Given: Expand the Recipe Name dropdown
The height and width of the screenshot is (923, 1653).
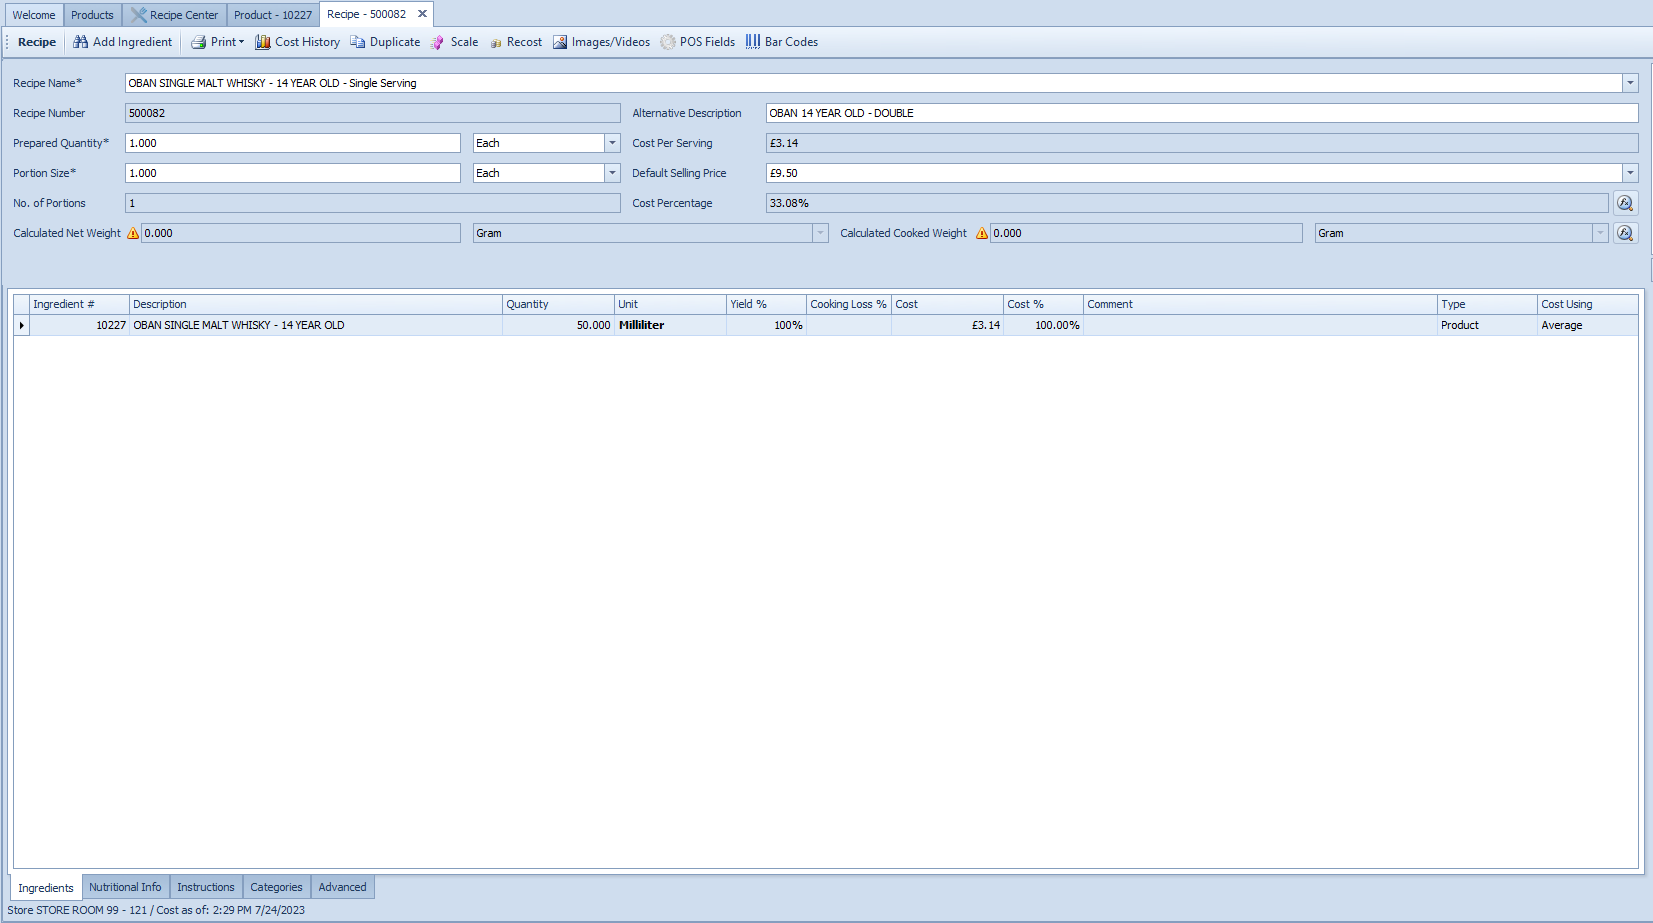Looking at the screenshot, I should pyautogui.click(x=1630, y=83).
